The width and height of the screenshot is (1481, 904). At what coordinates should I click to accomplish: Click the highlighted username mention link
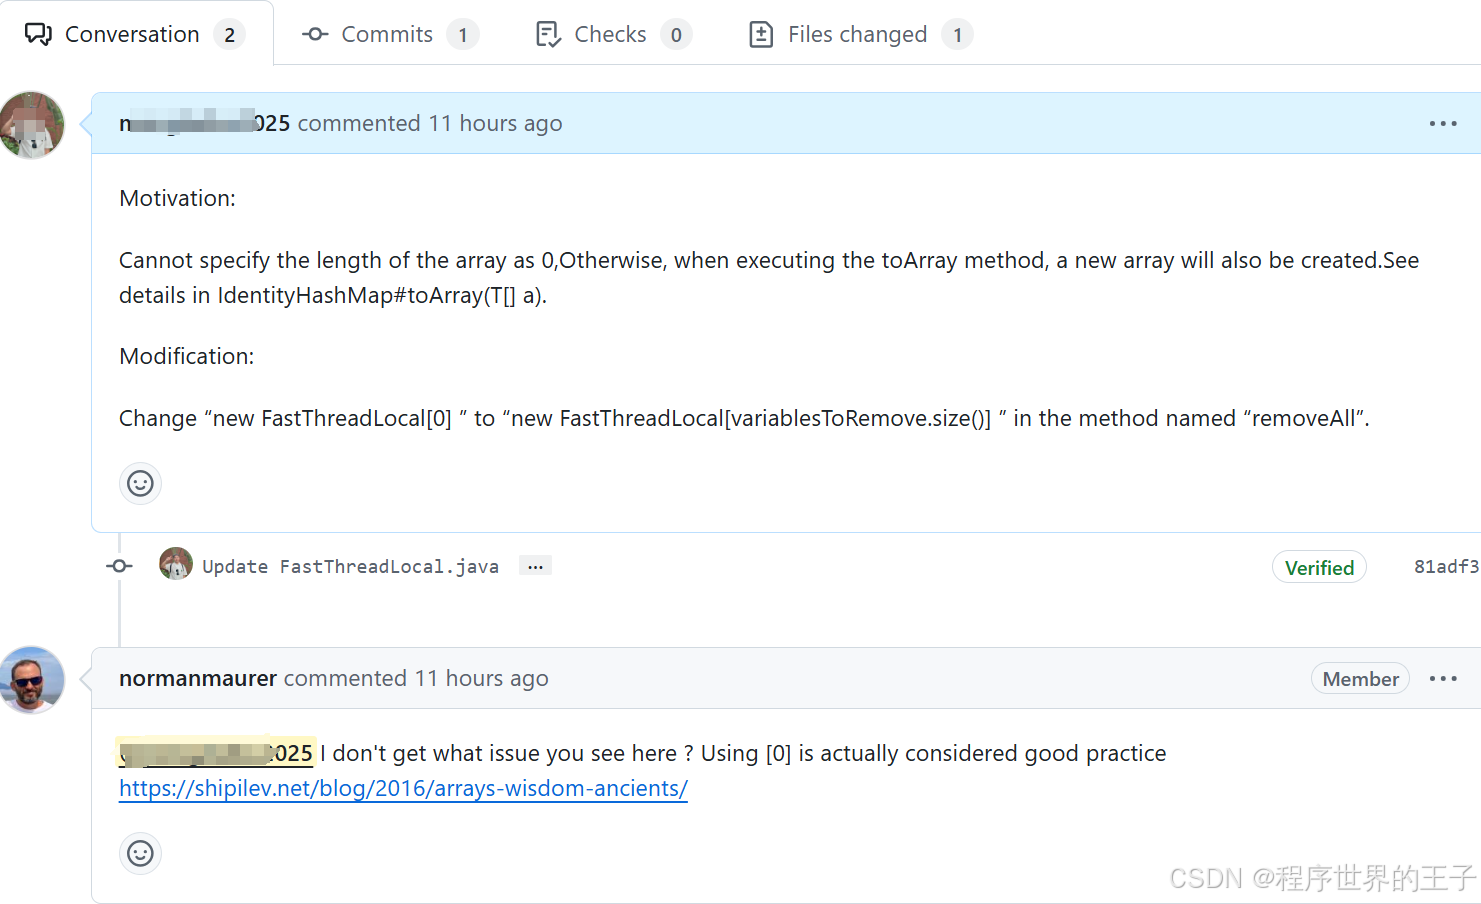[x=215, y=753]
